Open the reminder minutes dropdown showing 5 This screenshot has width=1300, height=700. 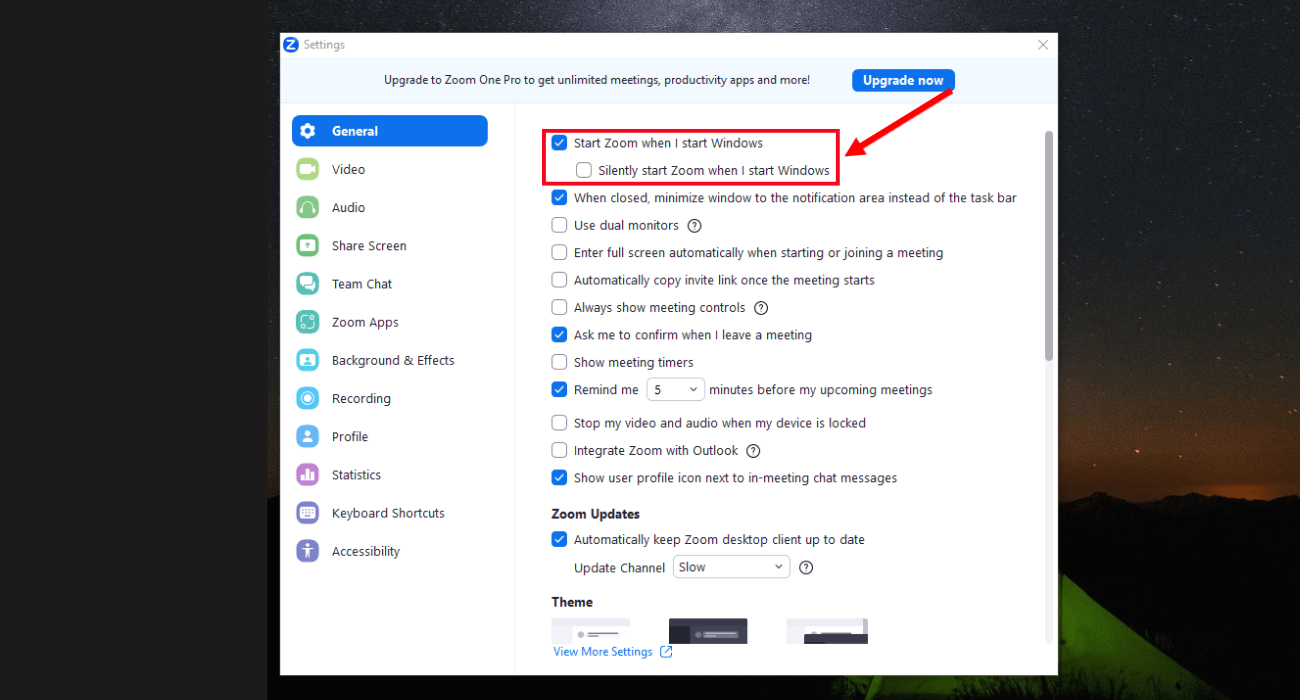[x=675, y=390]
